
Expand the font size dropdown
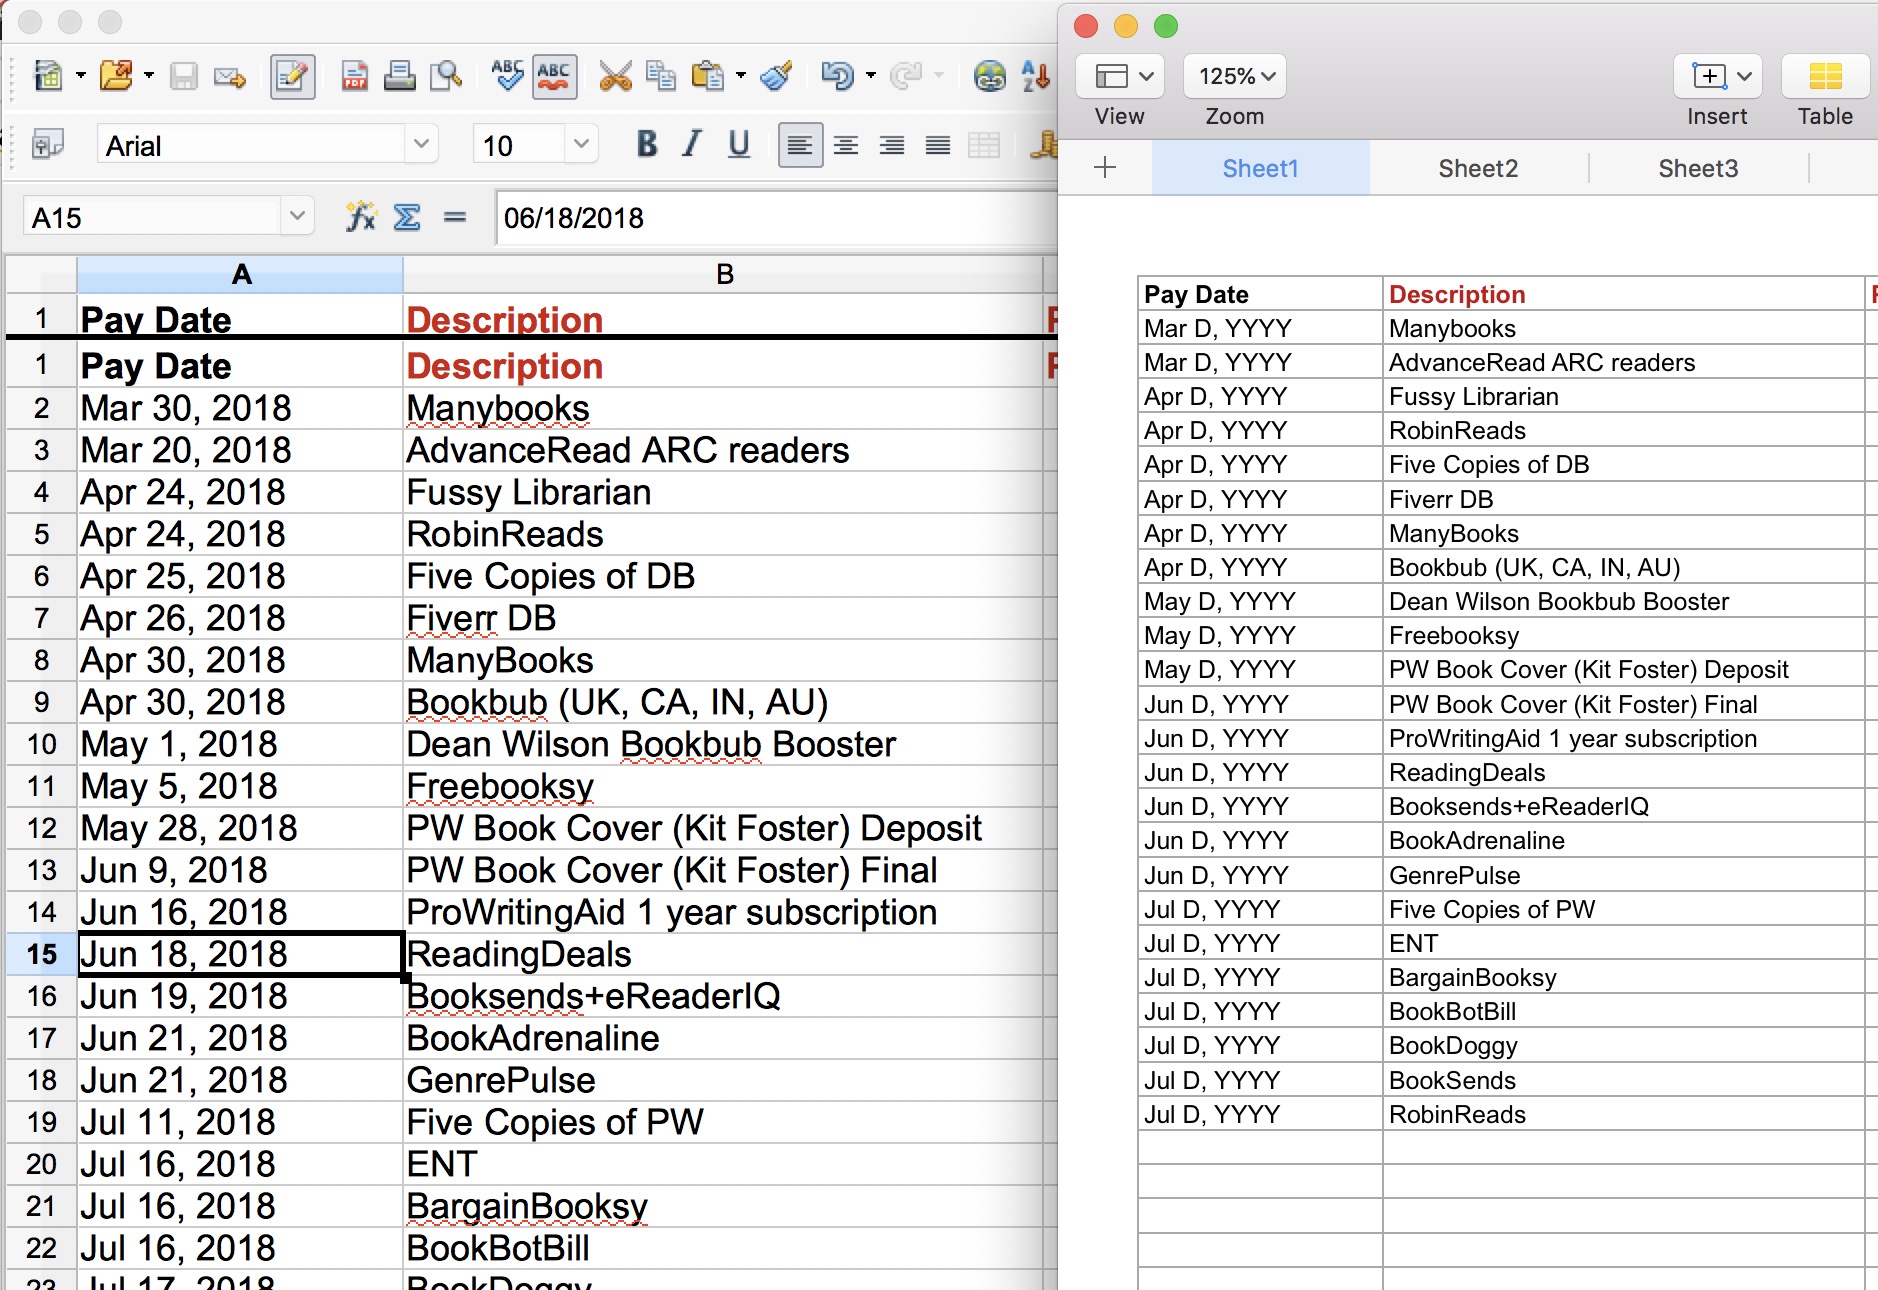point(581,145)
